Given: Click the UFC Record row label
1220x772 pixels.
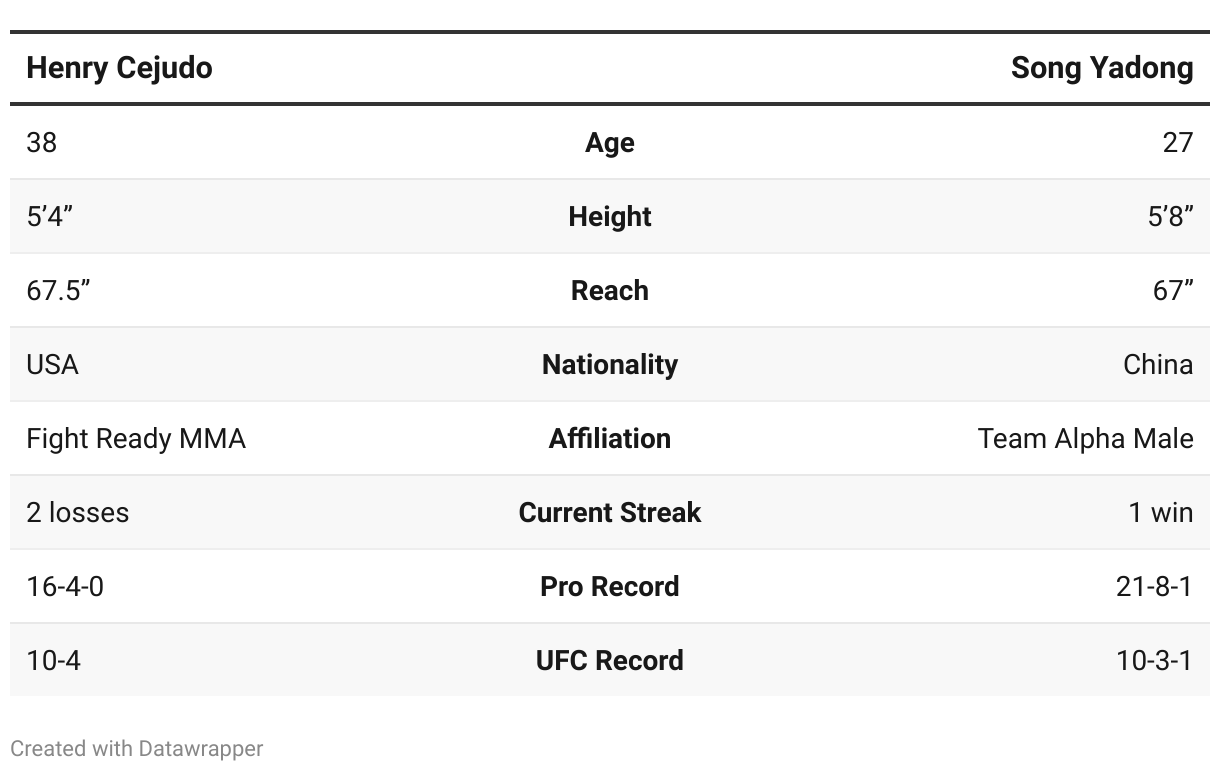Looking at the screenshot, I should [x=609, y=661].
